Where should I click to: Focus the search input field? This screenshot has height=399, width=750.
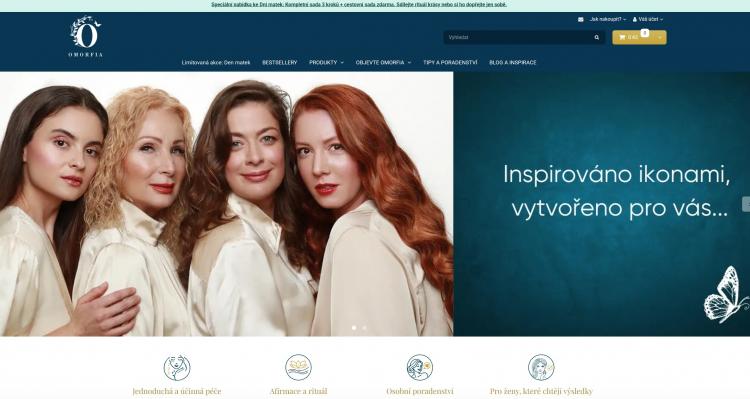(518, 37)
